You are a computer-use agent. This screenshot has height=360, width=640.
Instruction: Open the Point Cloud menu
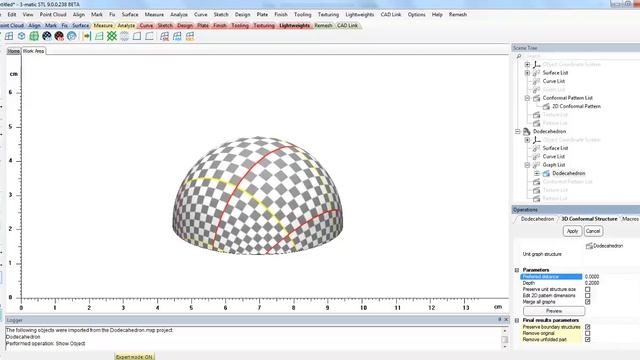pos(53,14)
